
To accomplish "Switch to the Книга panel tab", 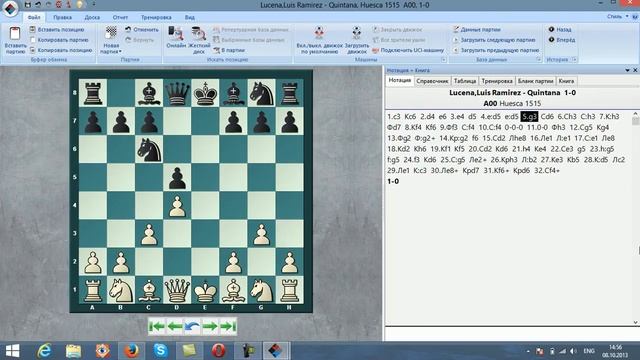I will point(566,81).
